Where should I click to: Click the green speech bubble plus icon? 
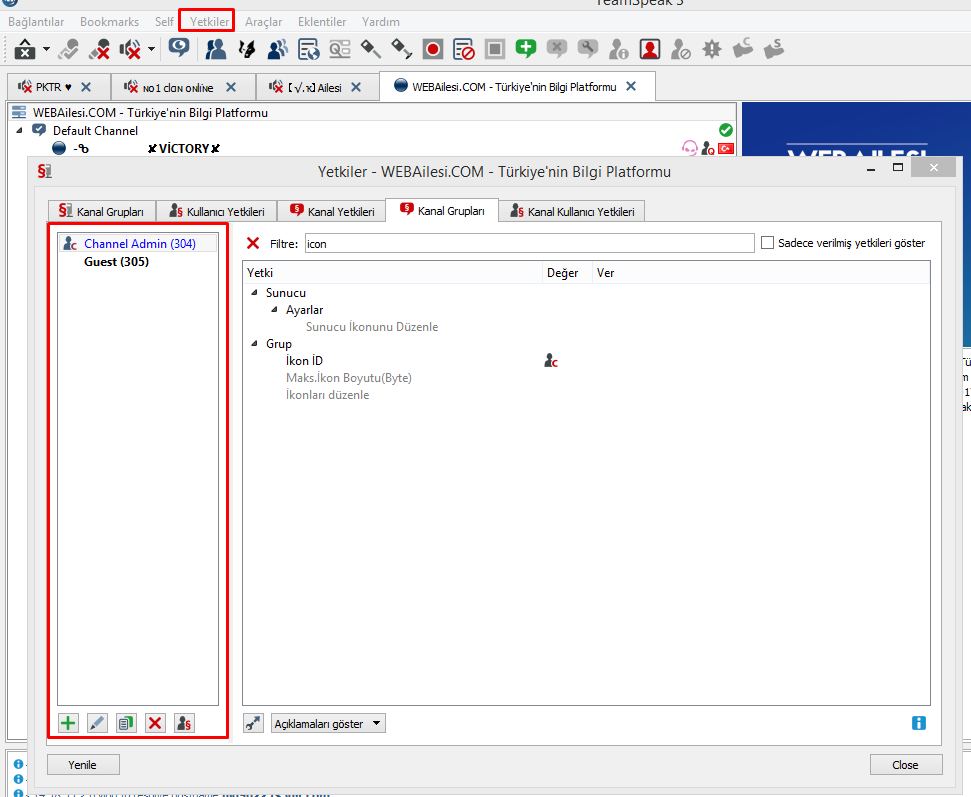[526, 48]
